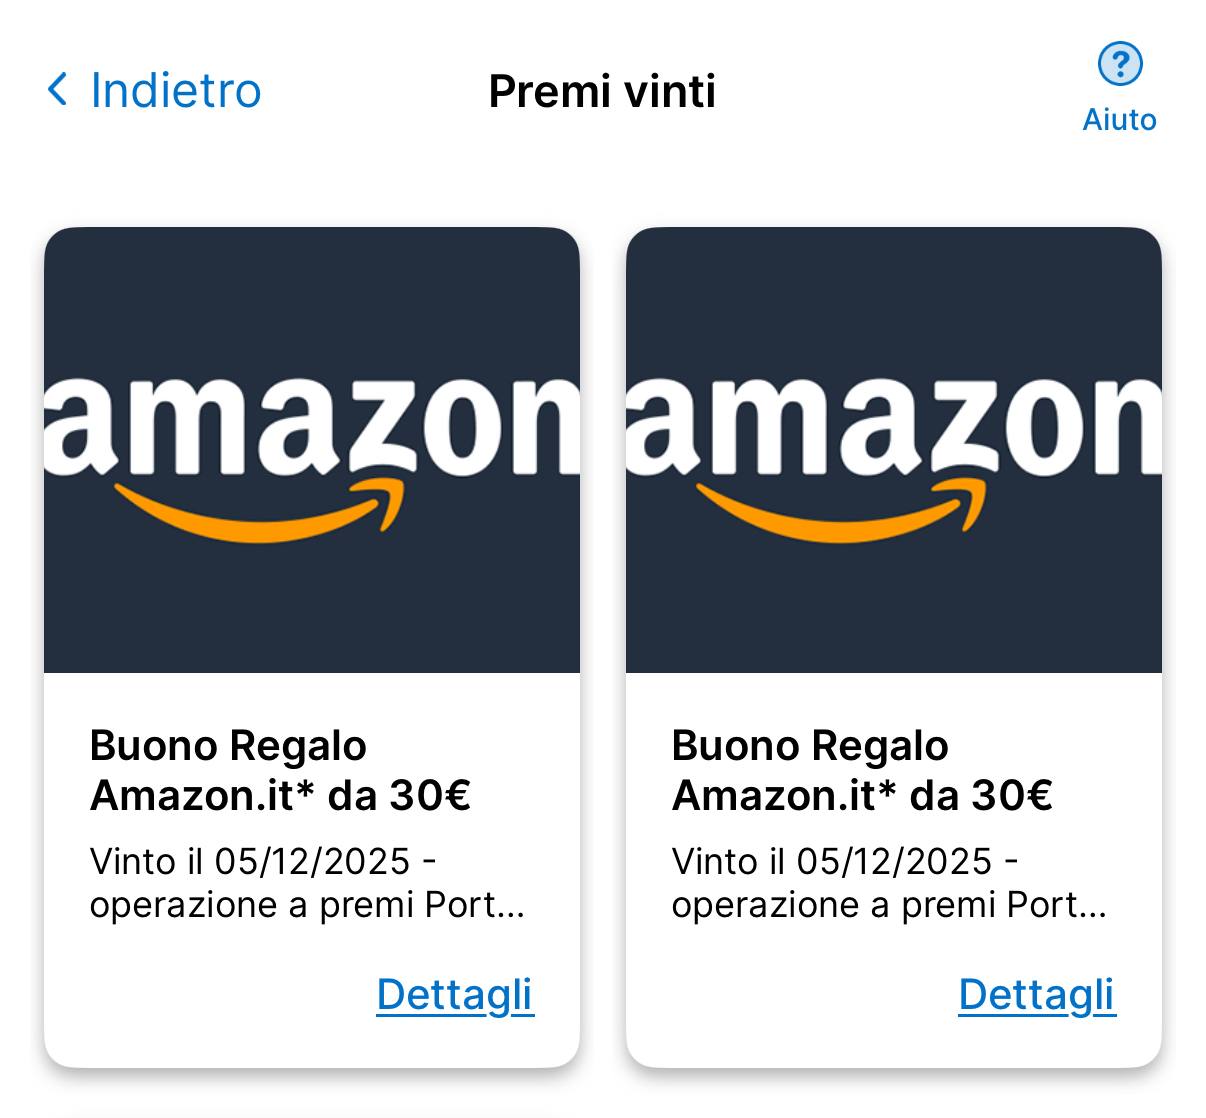Tap truncated "operazione a premi Port…" on left card
Viewport: 1206px width, 1118px height.
pyautogui.click(x=306, y=905)
